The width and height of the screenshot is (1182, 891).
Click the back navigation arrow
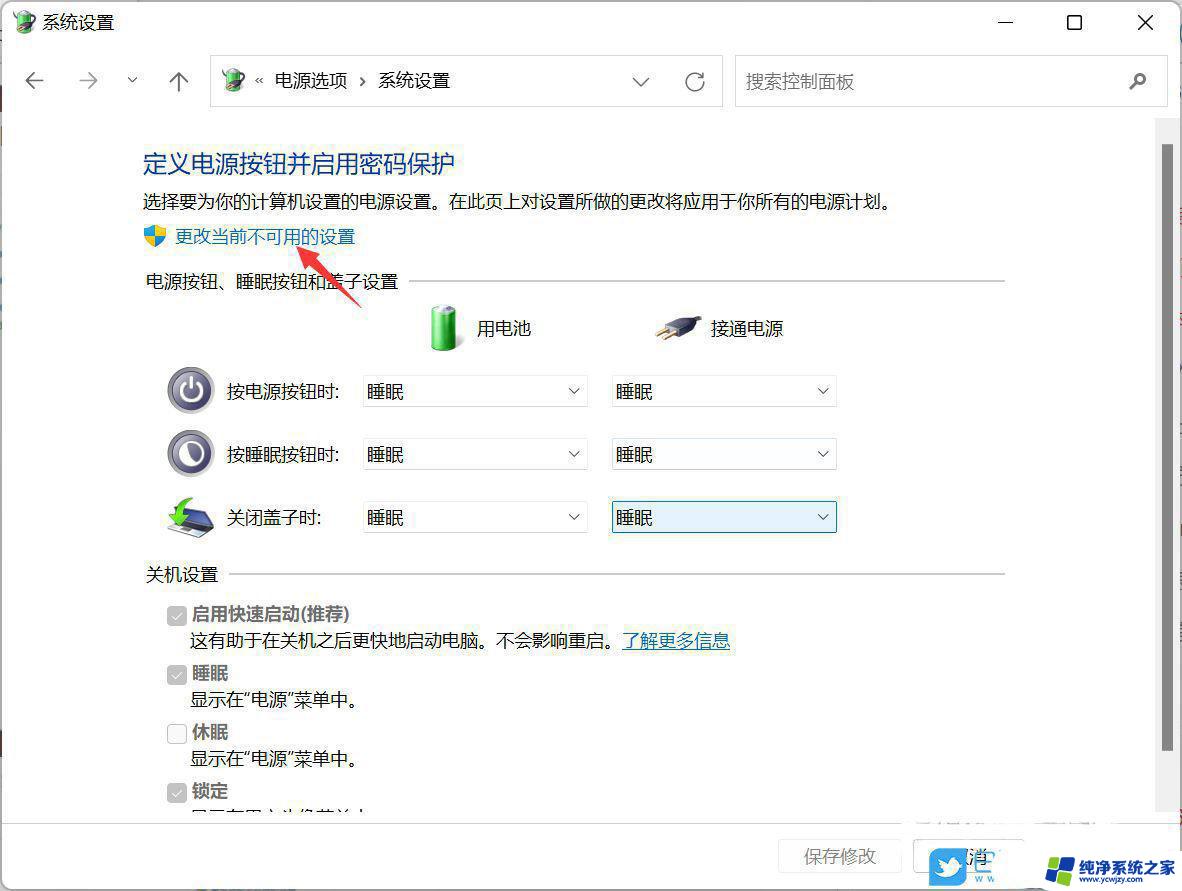pyautogui.click(x=35, y=81)
